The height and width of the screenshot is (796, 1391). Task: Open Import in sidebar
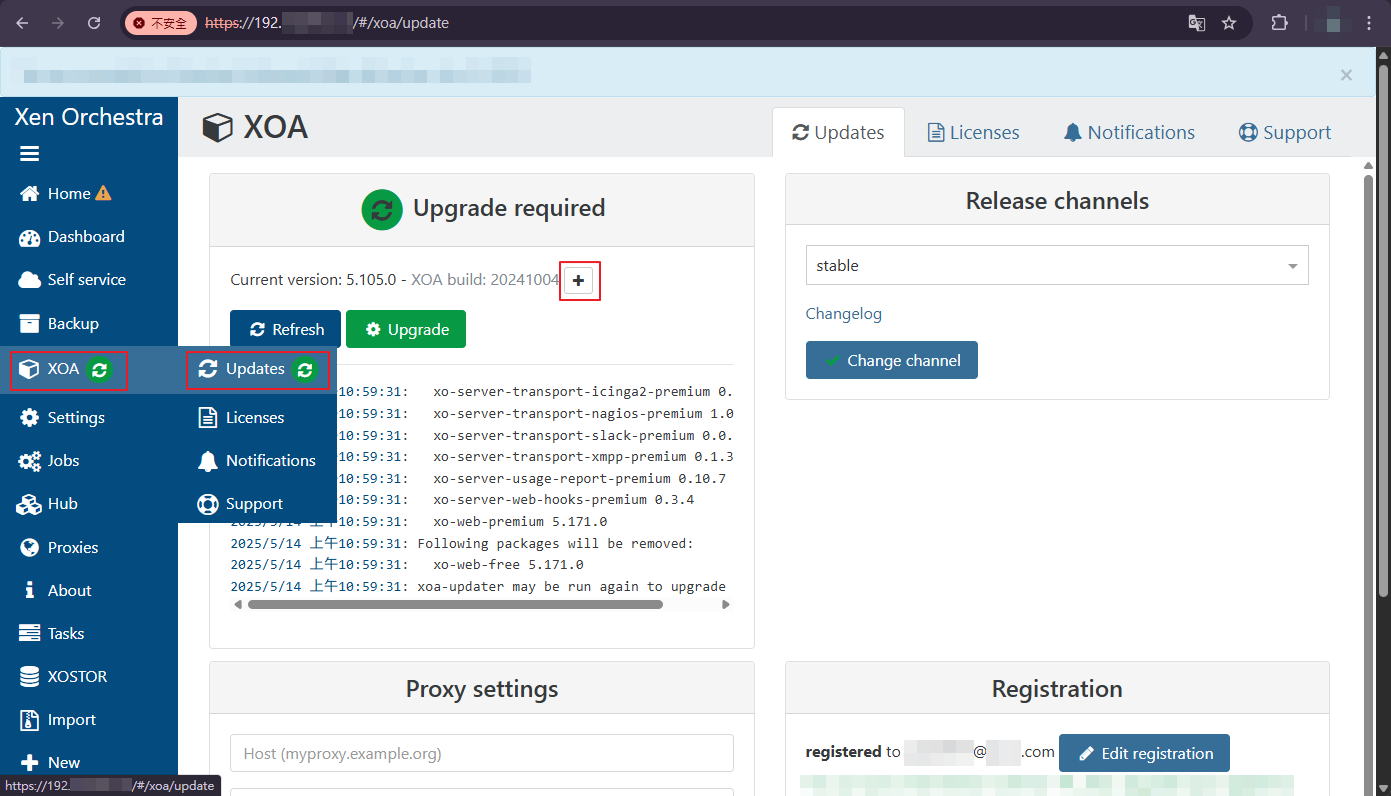pos(58,720)
